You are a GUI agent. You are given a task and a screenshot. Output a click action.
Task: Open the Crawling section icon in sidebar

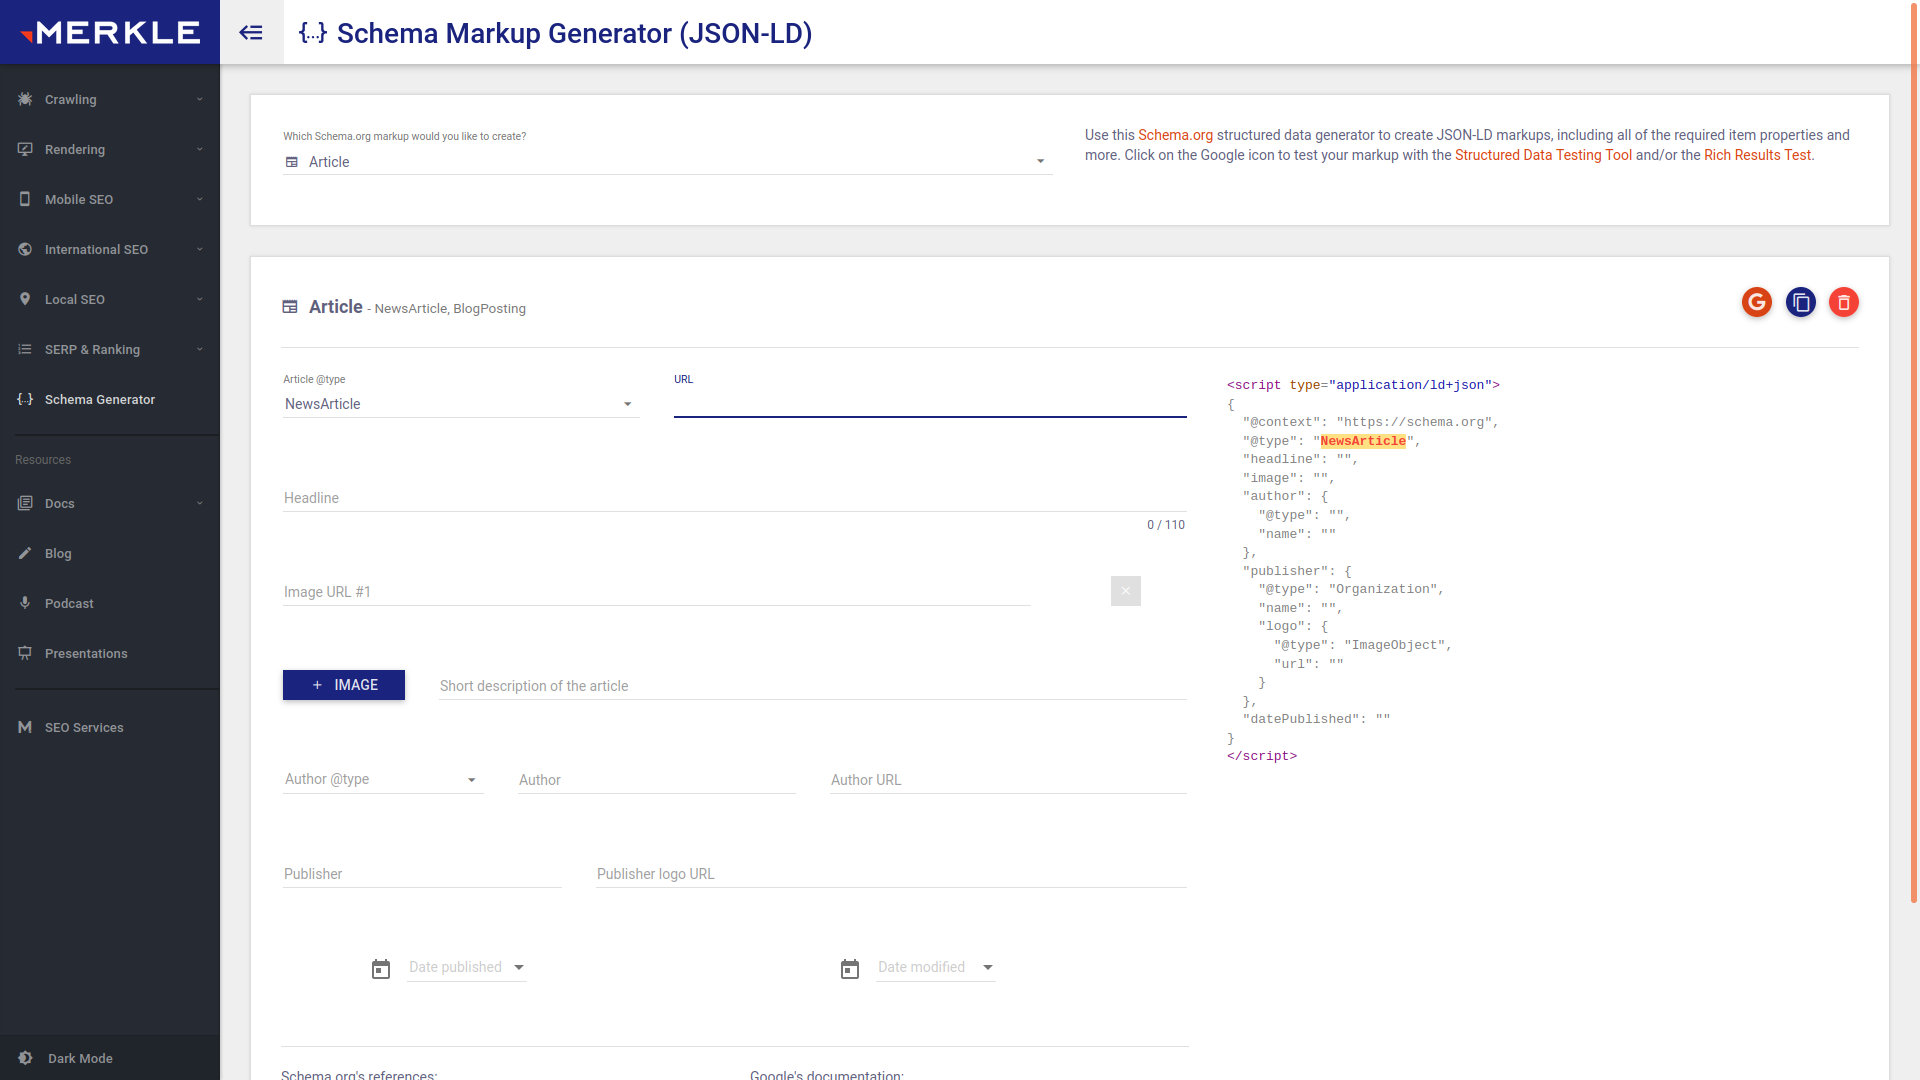click(24, 99)
